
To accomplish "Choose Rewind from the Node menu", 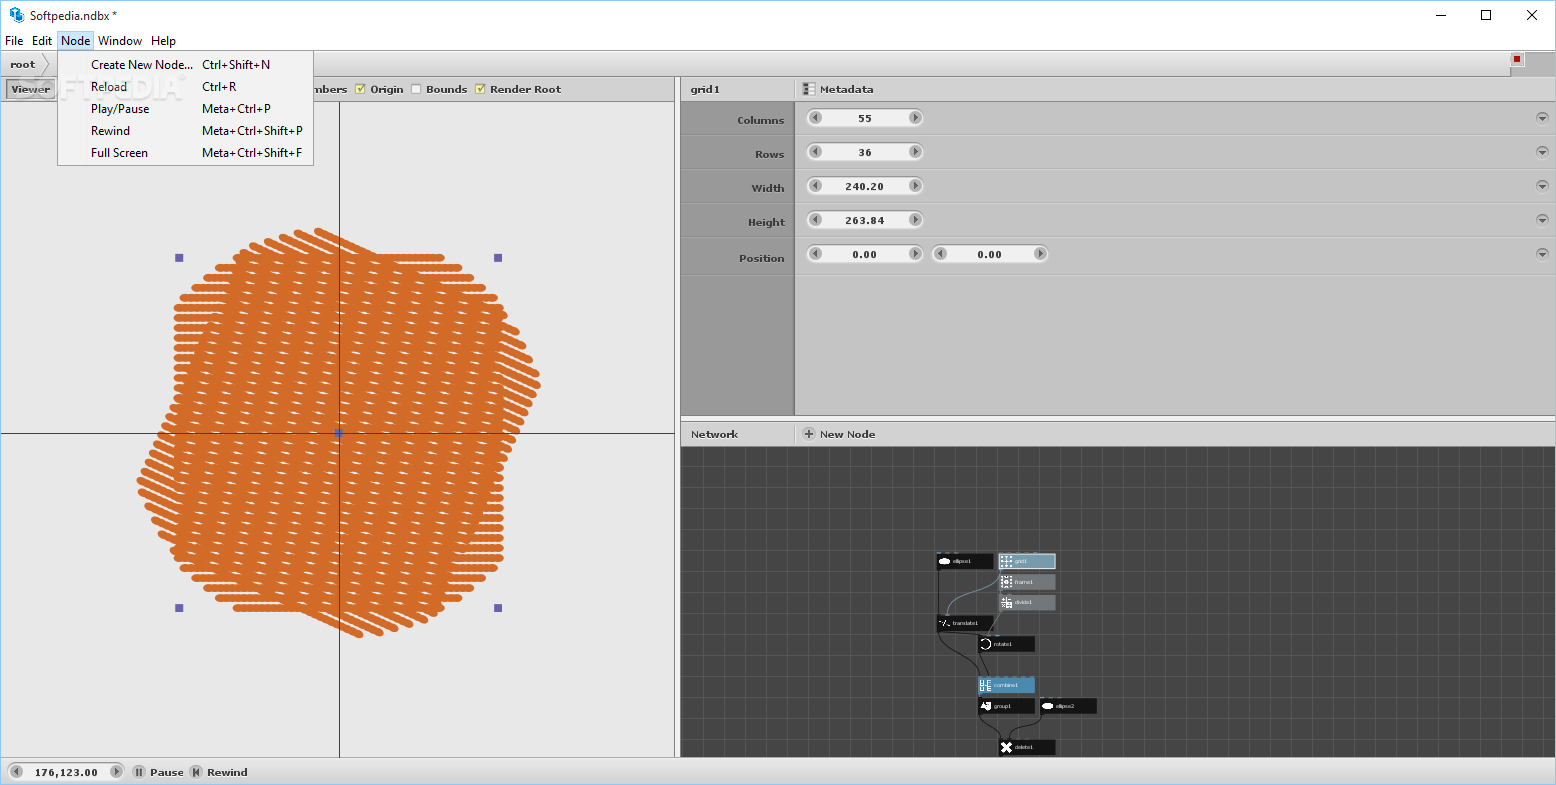I will 186,131.
